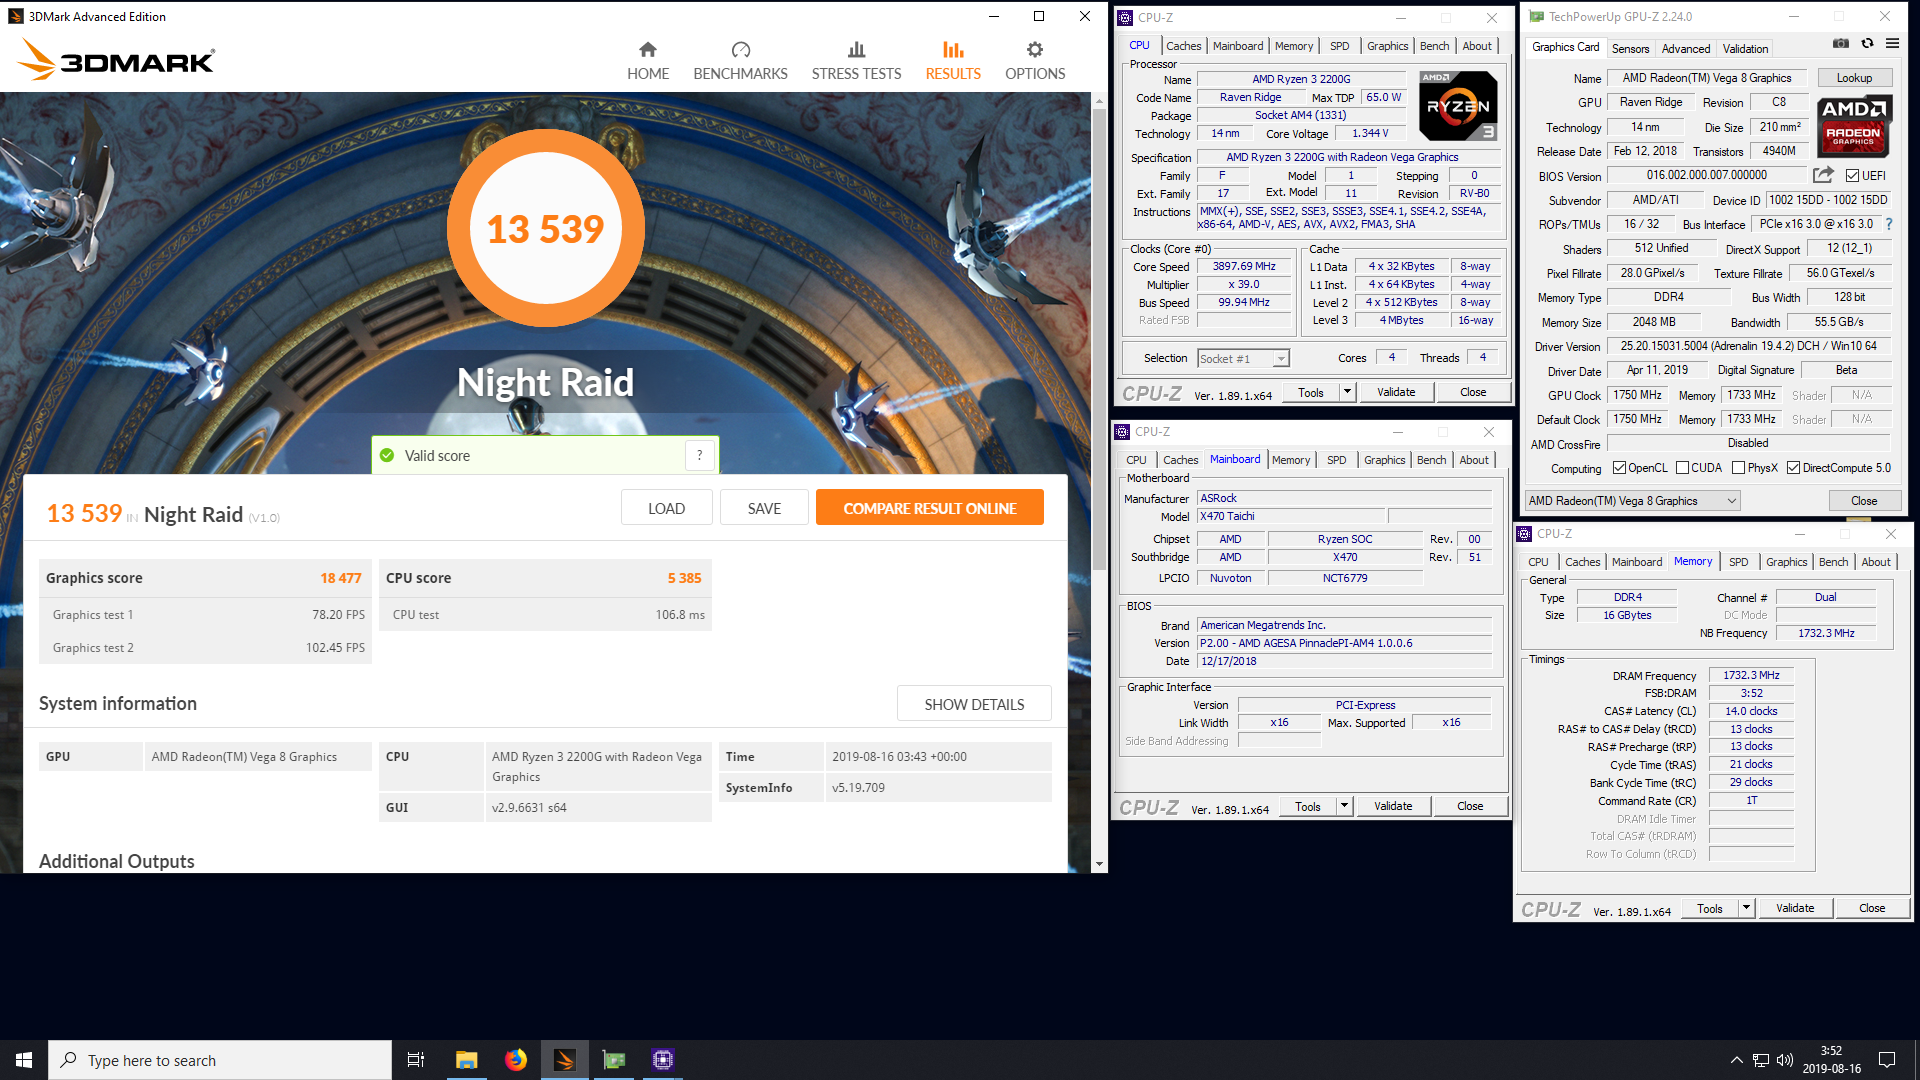The height and width of the screenshot is (1080, 1920).
Task: Click the GPU-Z screenshot camera icon
Action: (x=1841, y=44)
